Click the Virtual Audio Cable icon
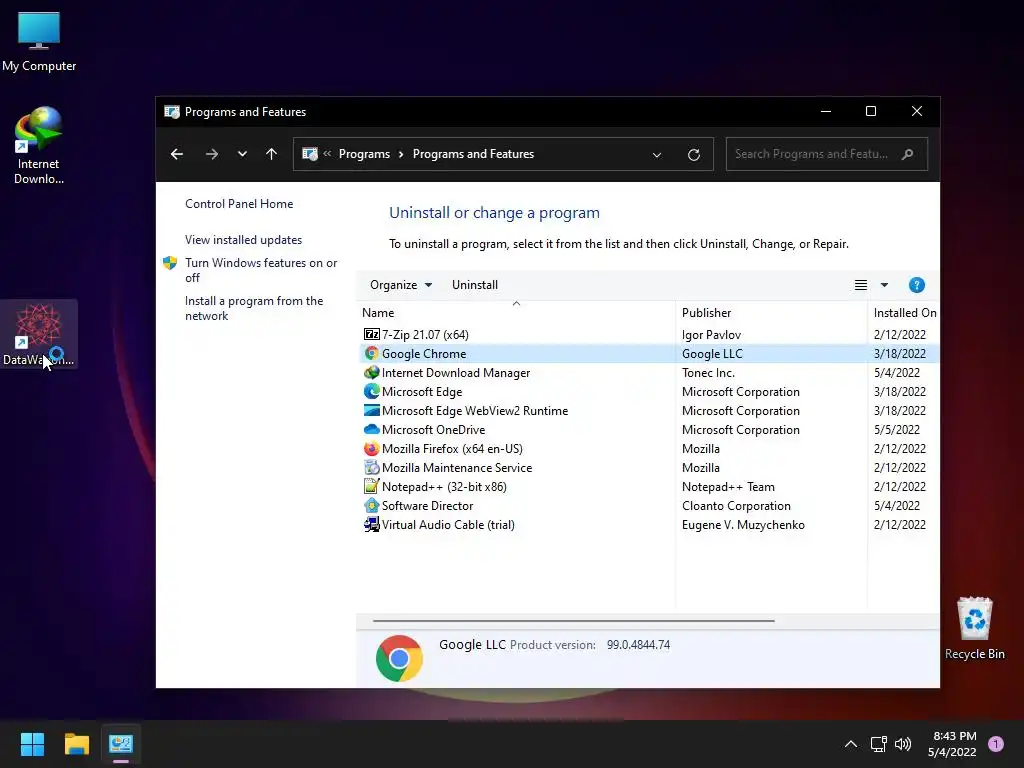 [x=372, y=524]
